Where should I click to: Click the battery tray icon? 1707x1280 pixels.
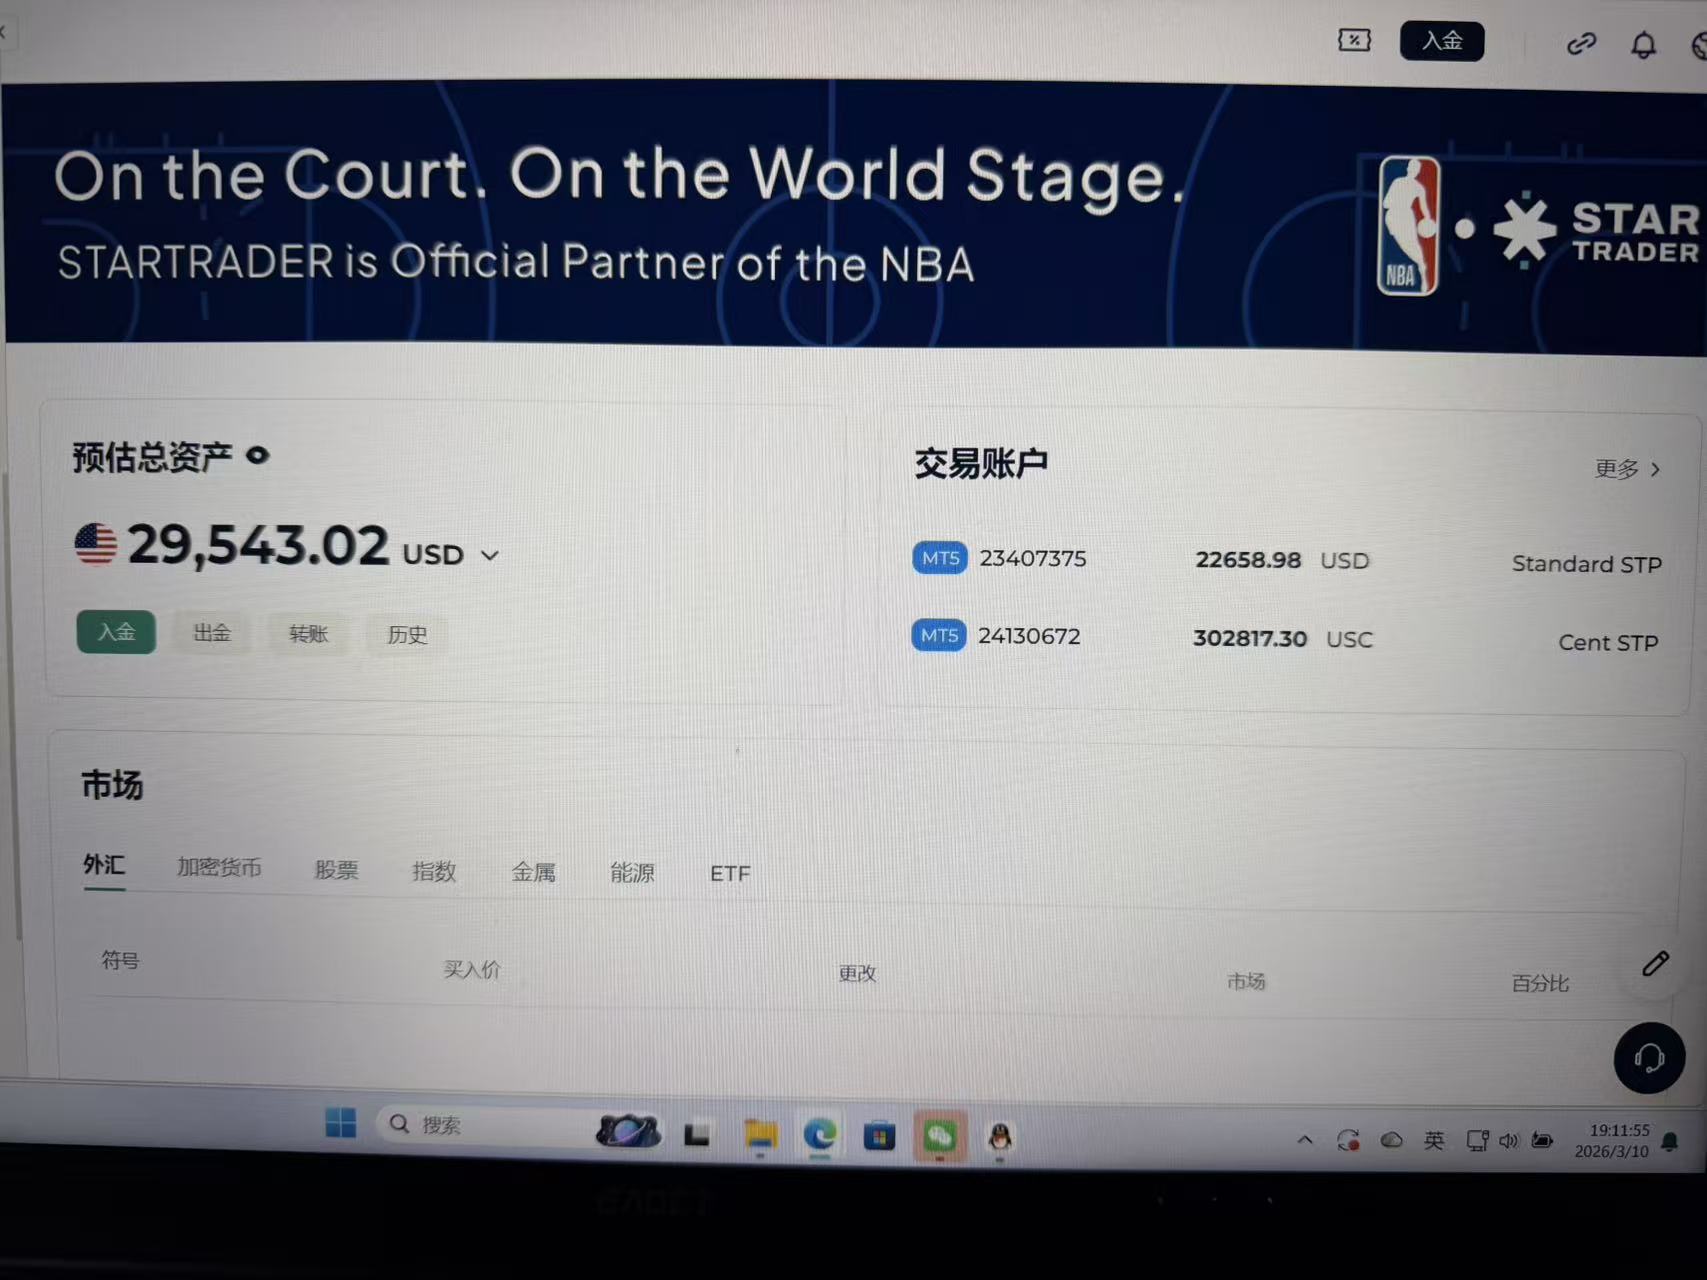pyautogui.click(x=1542, y=1141)
